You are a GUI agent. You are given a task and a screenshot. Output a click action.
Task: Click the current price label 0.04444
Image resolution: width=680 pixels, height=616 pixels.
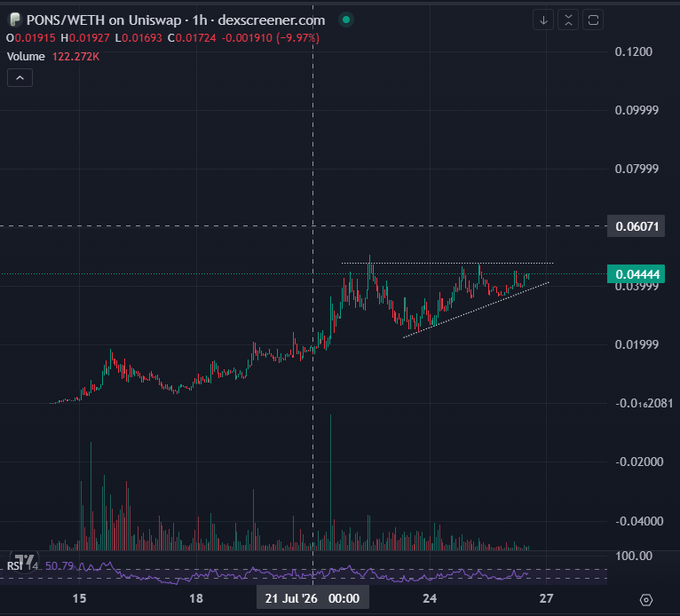pyautogui.click(x=636, y=274)
